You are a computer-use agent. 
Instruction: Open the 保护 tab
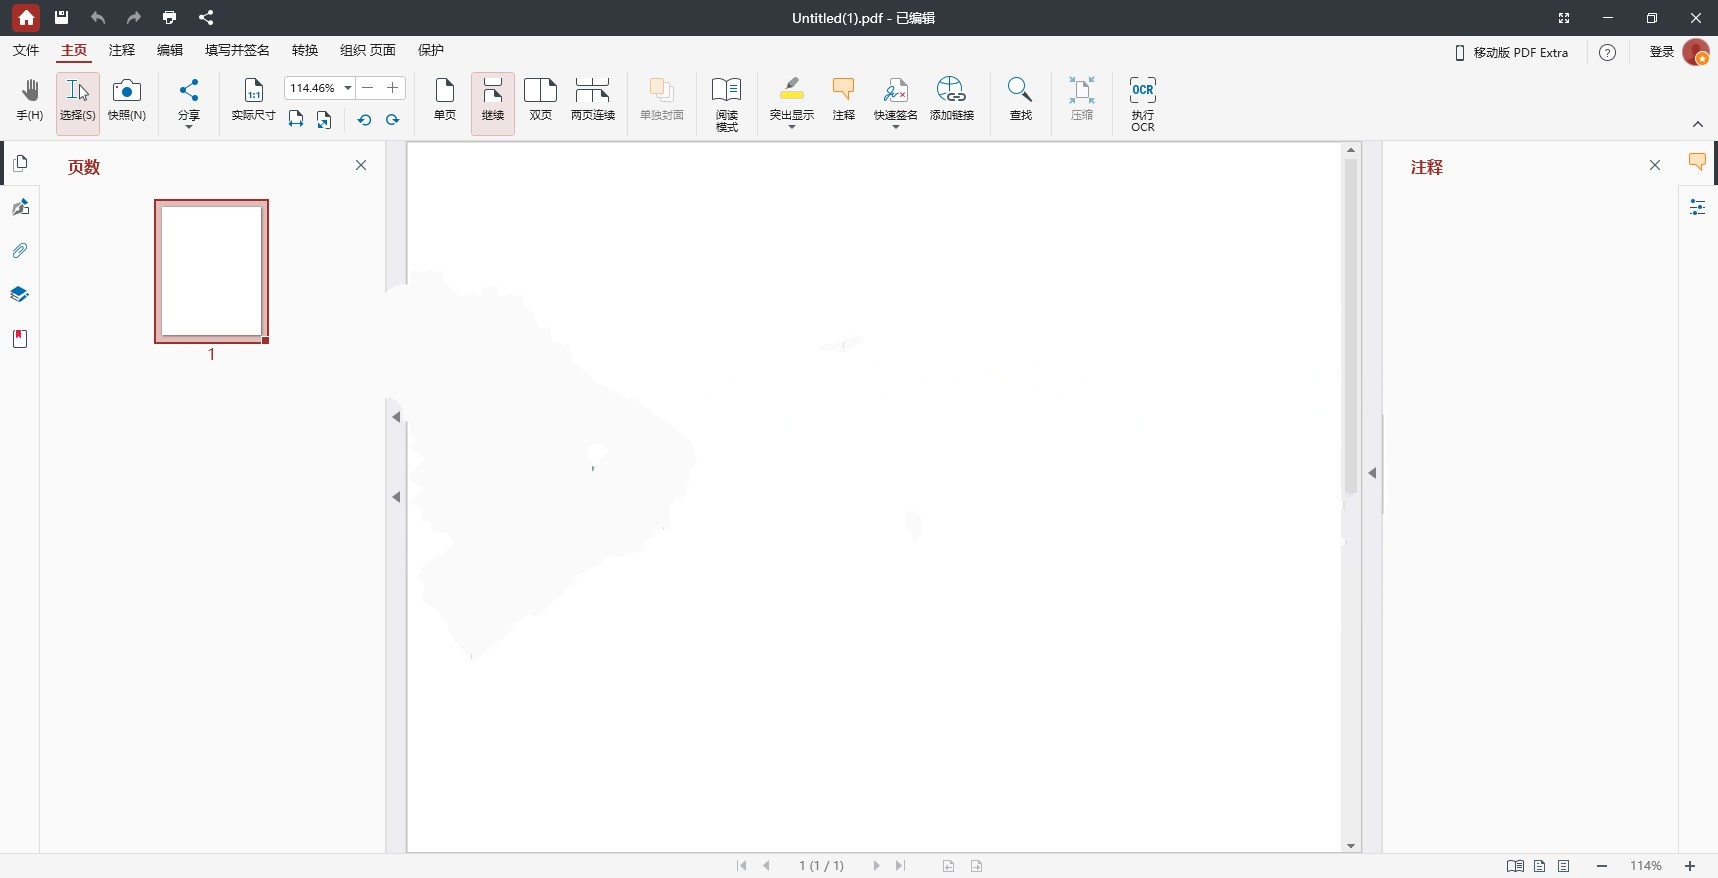pyautogui.click(x=431, y=50)
